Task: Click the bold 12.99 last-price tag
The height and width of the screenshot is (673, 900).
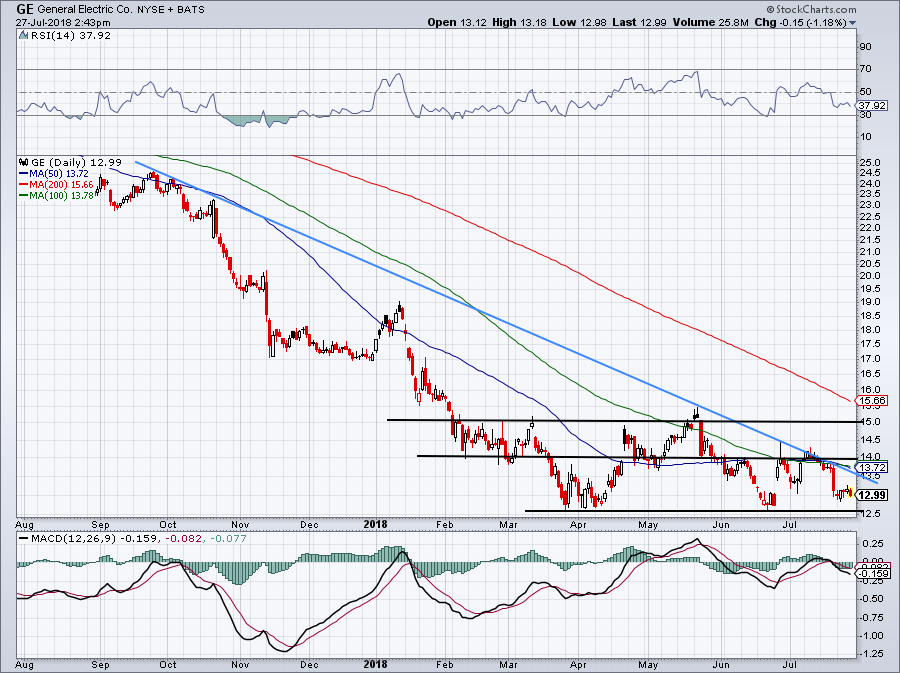Action: click(873, 495)
